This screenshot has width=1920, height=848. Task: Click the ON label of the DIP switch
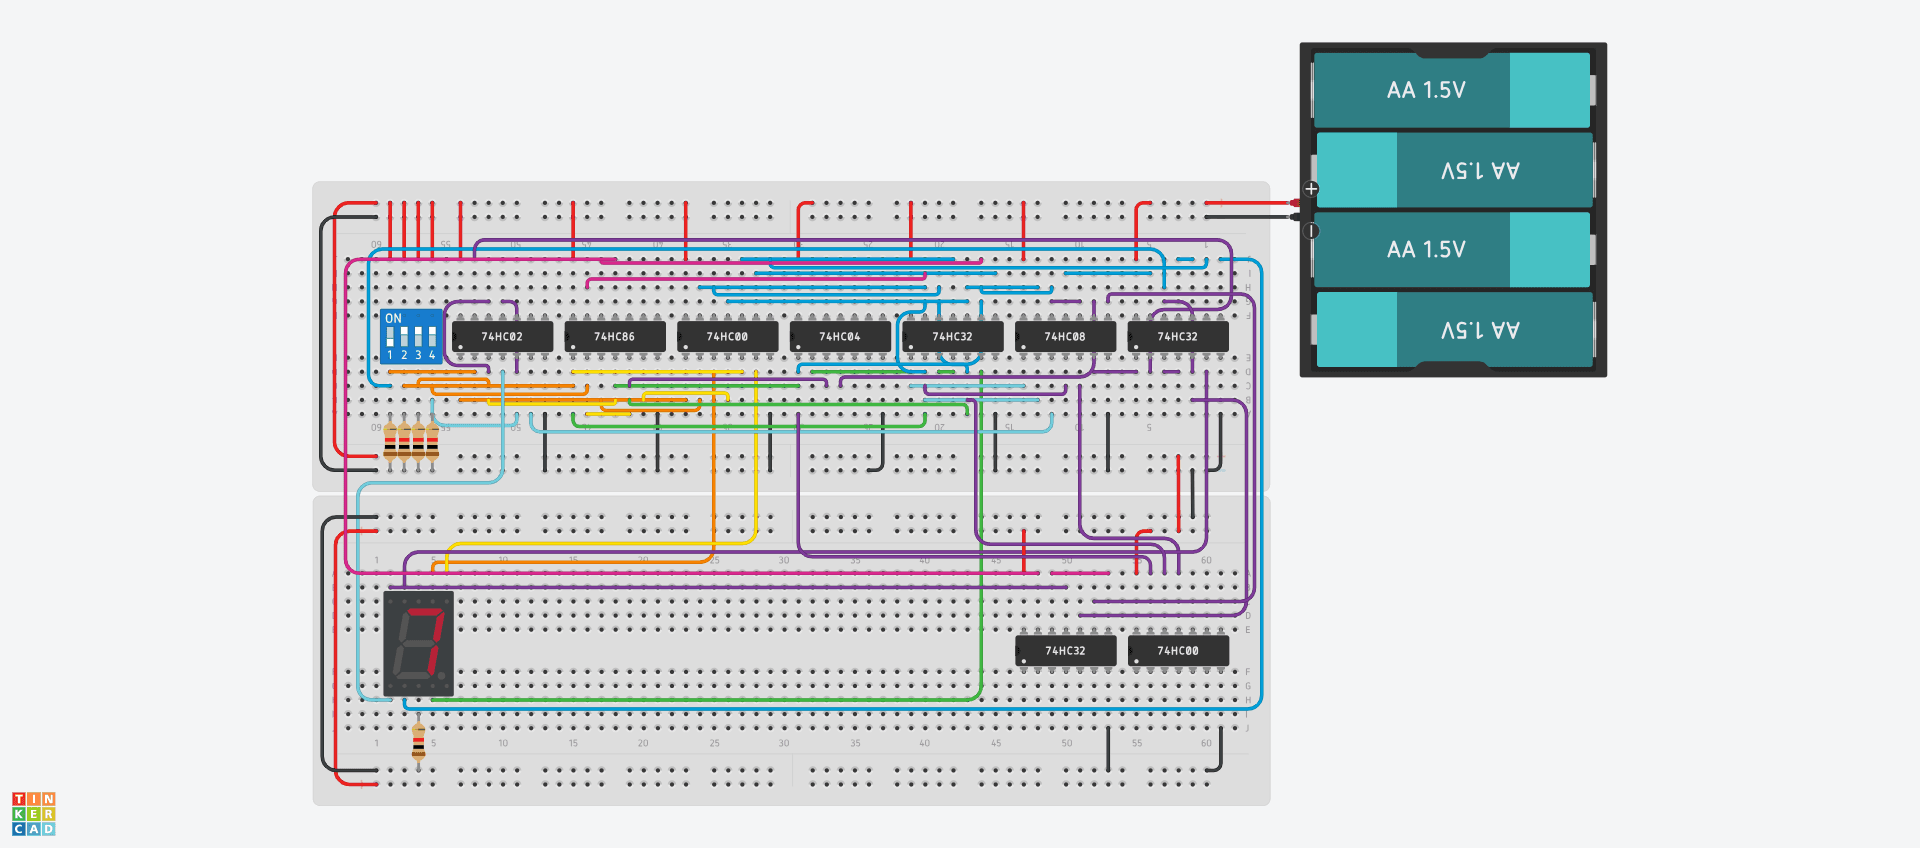point(393,318)
